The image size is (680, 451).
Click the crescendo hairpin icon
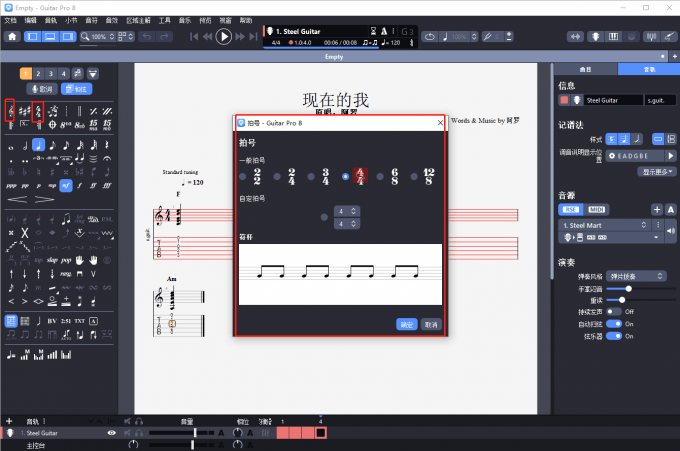[x=17, y=199]
